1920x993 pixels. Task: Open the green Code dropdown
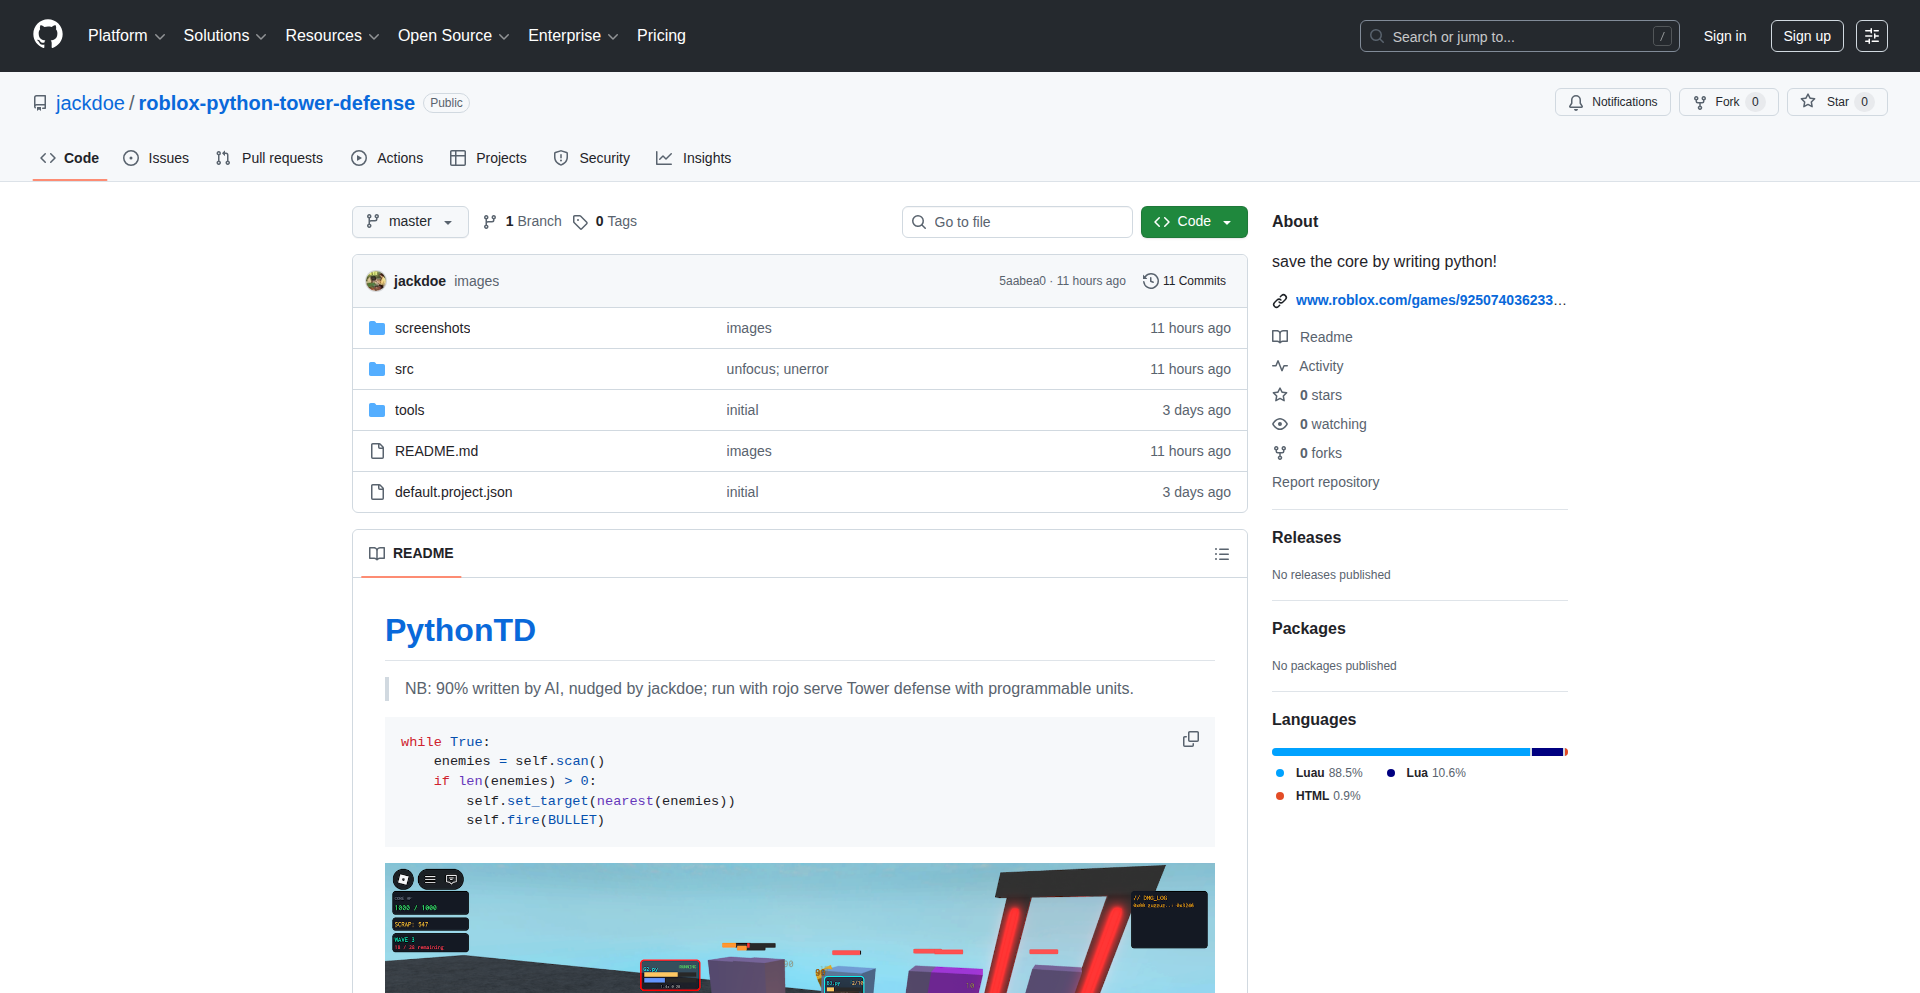coord(1193,221)
